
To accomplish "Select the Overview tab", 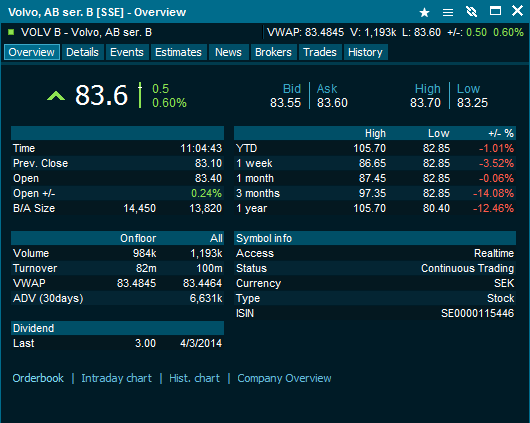I will point(32,52).
